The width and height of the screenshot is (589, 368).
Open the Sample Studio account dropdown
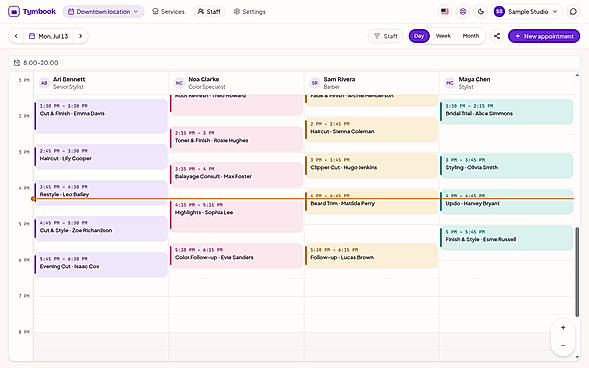(x=527, y=12)
